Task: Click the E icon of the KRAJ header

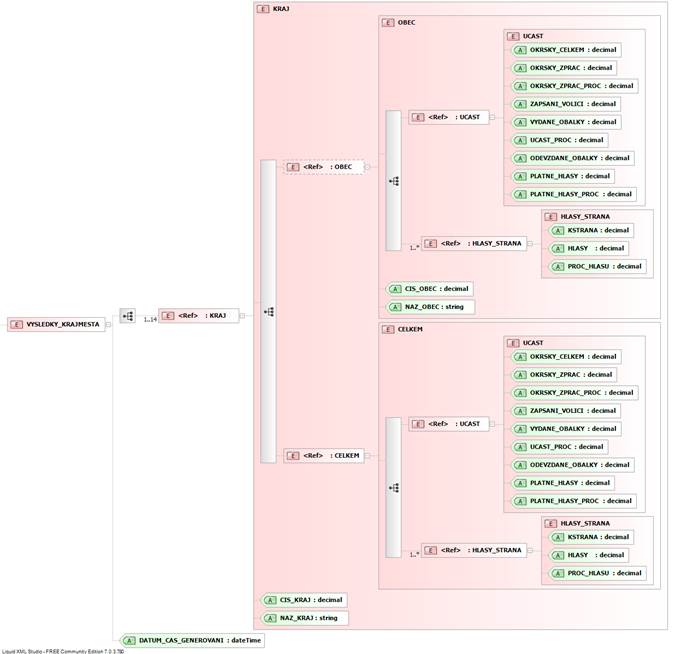Action: pos(263,8)
